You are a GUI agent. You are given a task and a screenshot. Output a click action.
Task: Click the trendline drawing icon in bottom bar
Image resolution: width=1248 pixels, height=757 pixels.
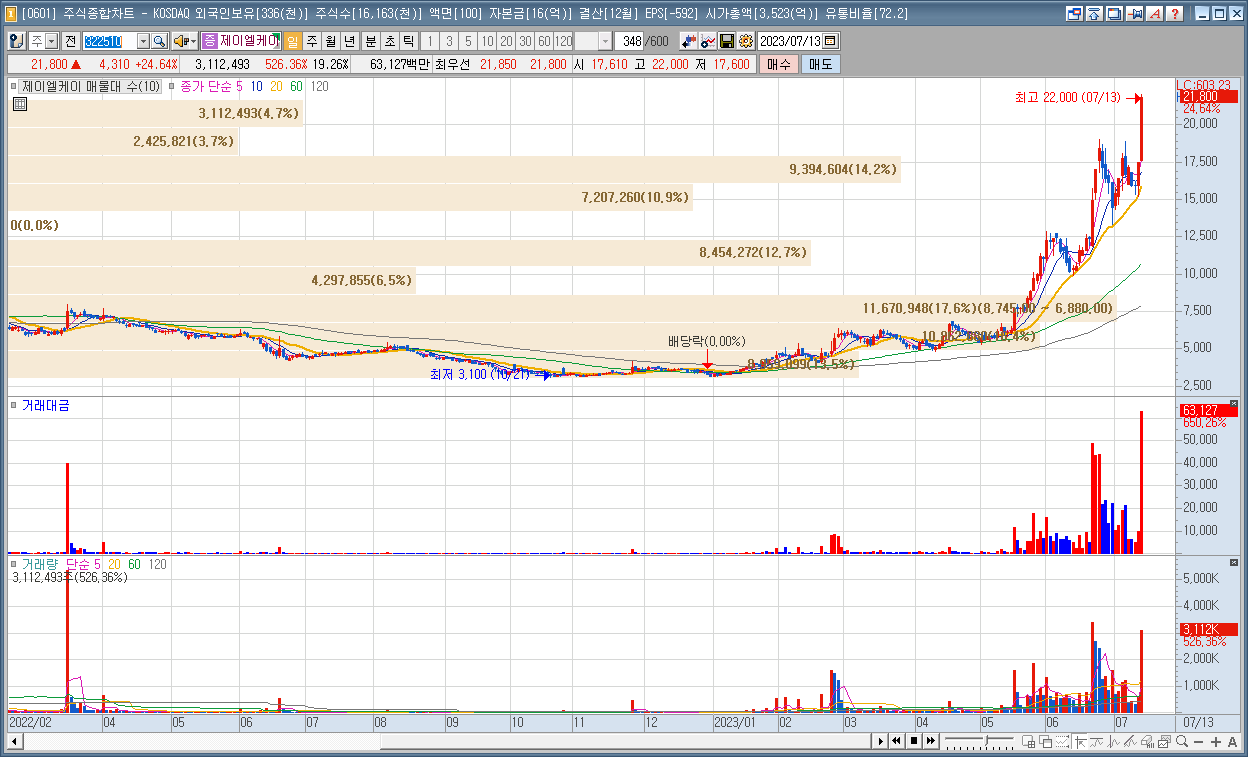[1130, 741]
